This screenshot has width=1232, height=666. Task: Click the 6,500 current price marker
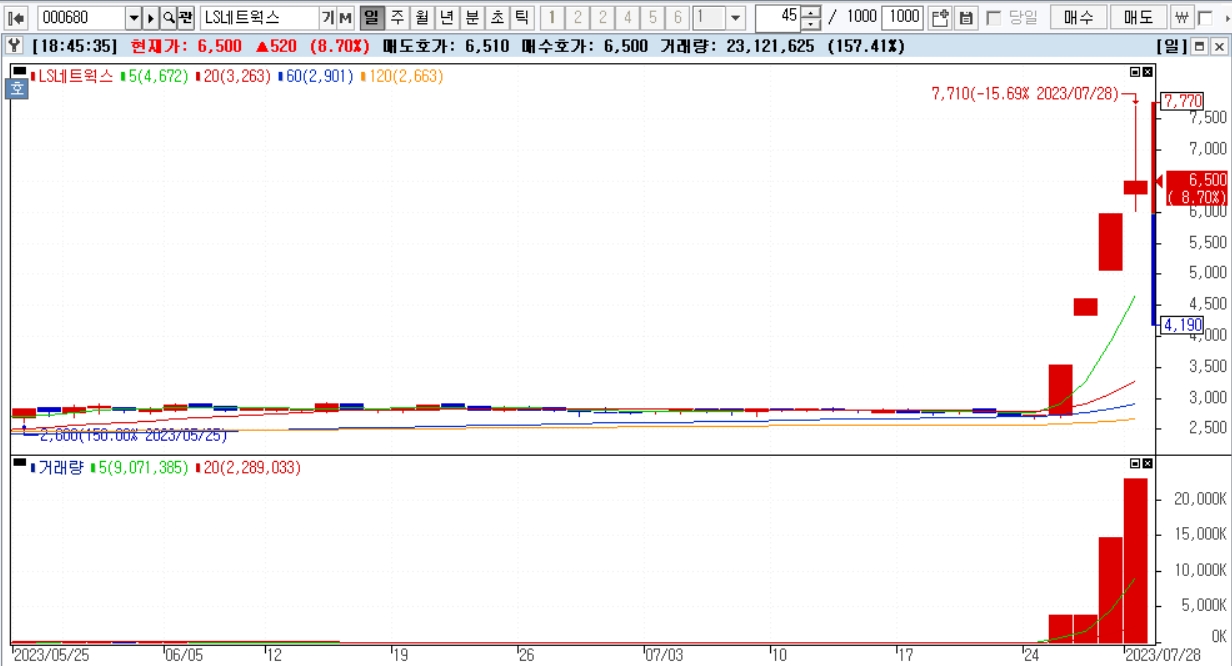[1196, 188]
